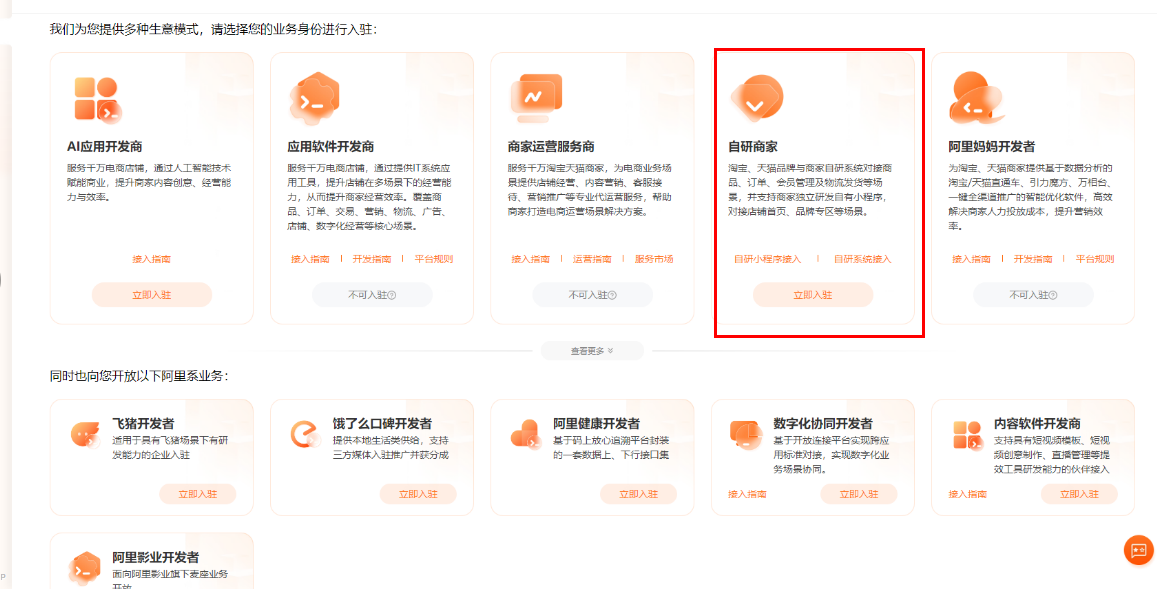Screen dimensions: 1157x589
Task: Click the 飞猪开发者 icon
Action: [x=85, y=434]
